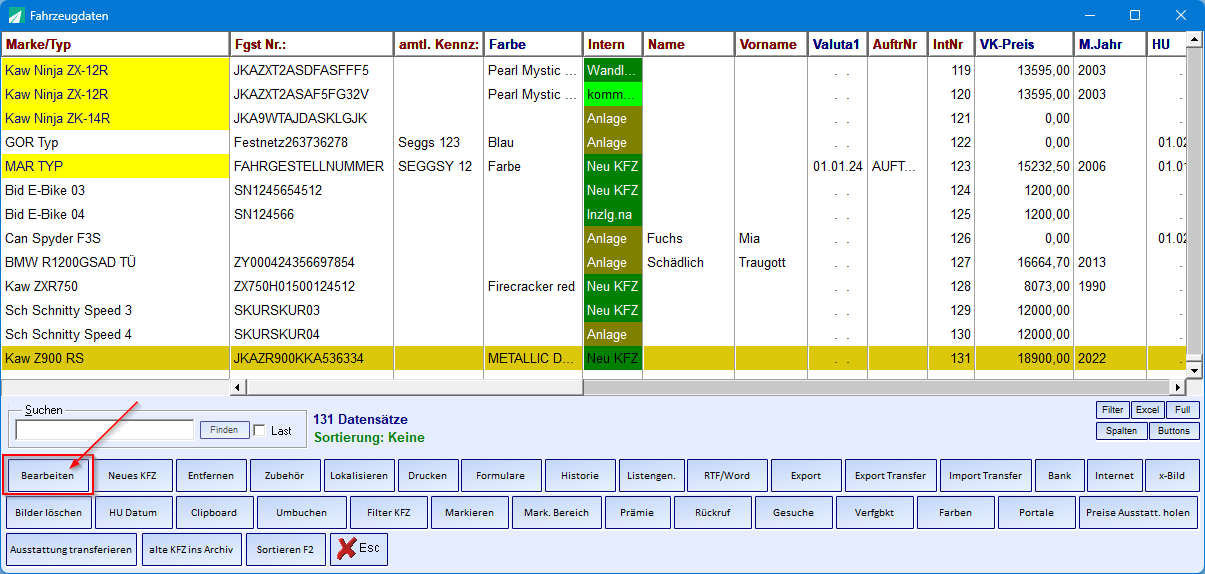Viewport: 1205px width, 574px height.
Task: Click the horizontal scrollbar right arrow
Action: tap(1176, 387)
